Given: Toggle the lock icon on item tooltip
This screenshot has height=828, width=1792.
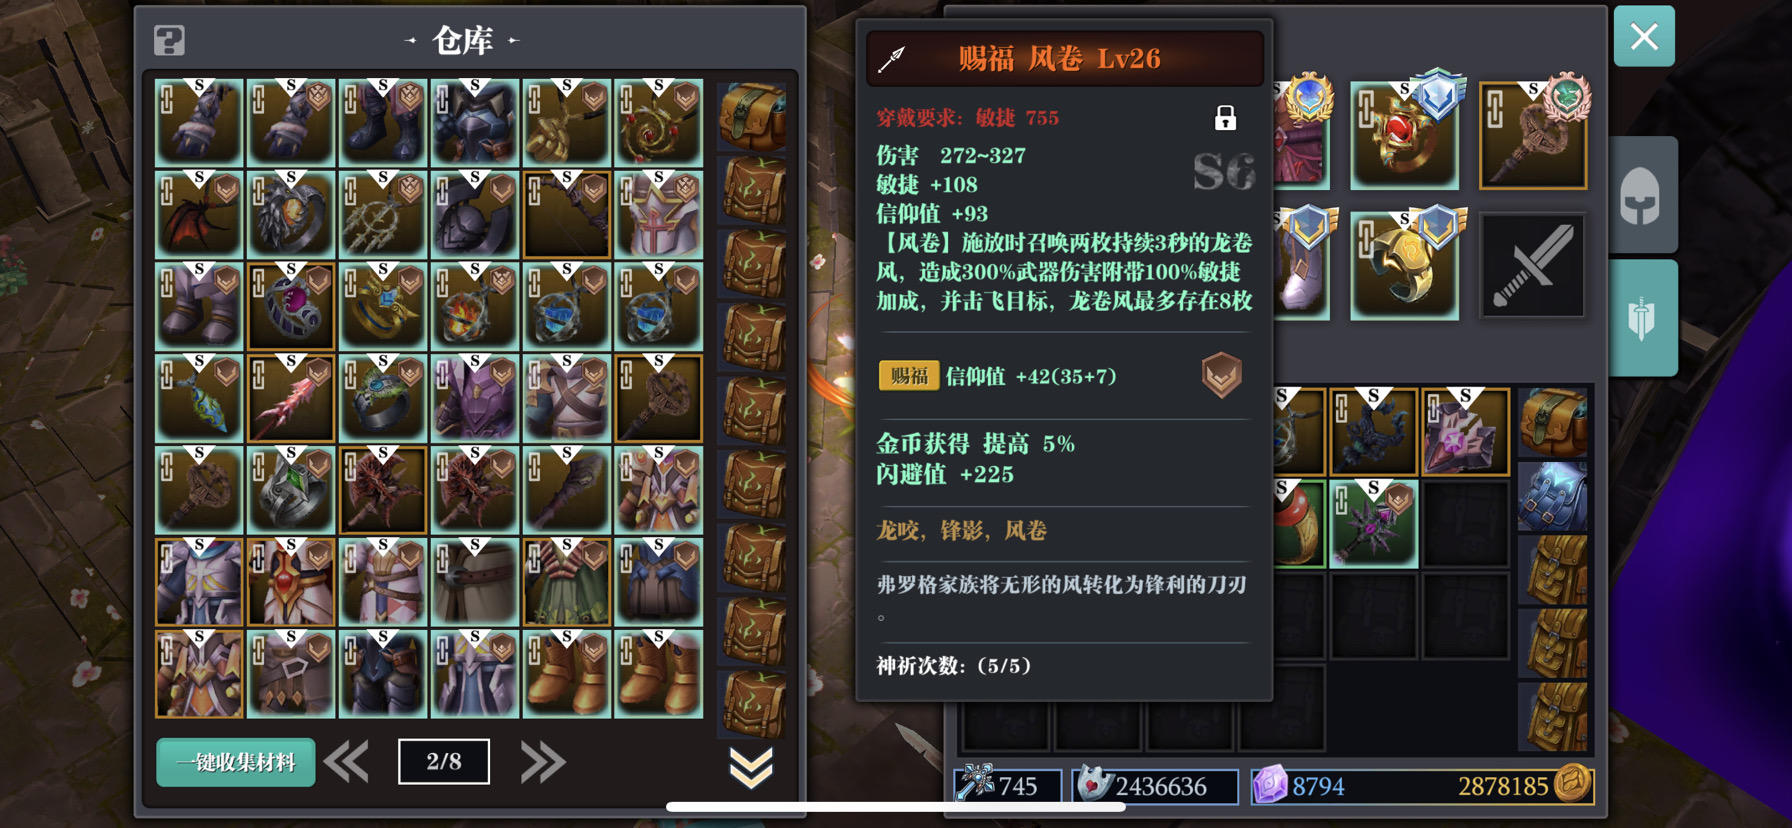Looking at the screenshot, I should click(x=1225, y=118).
